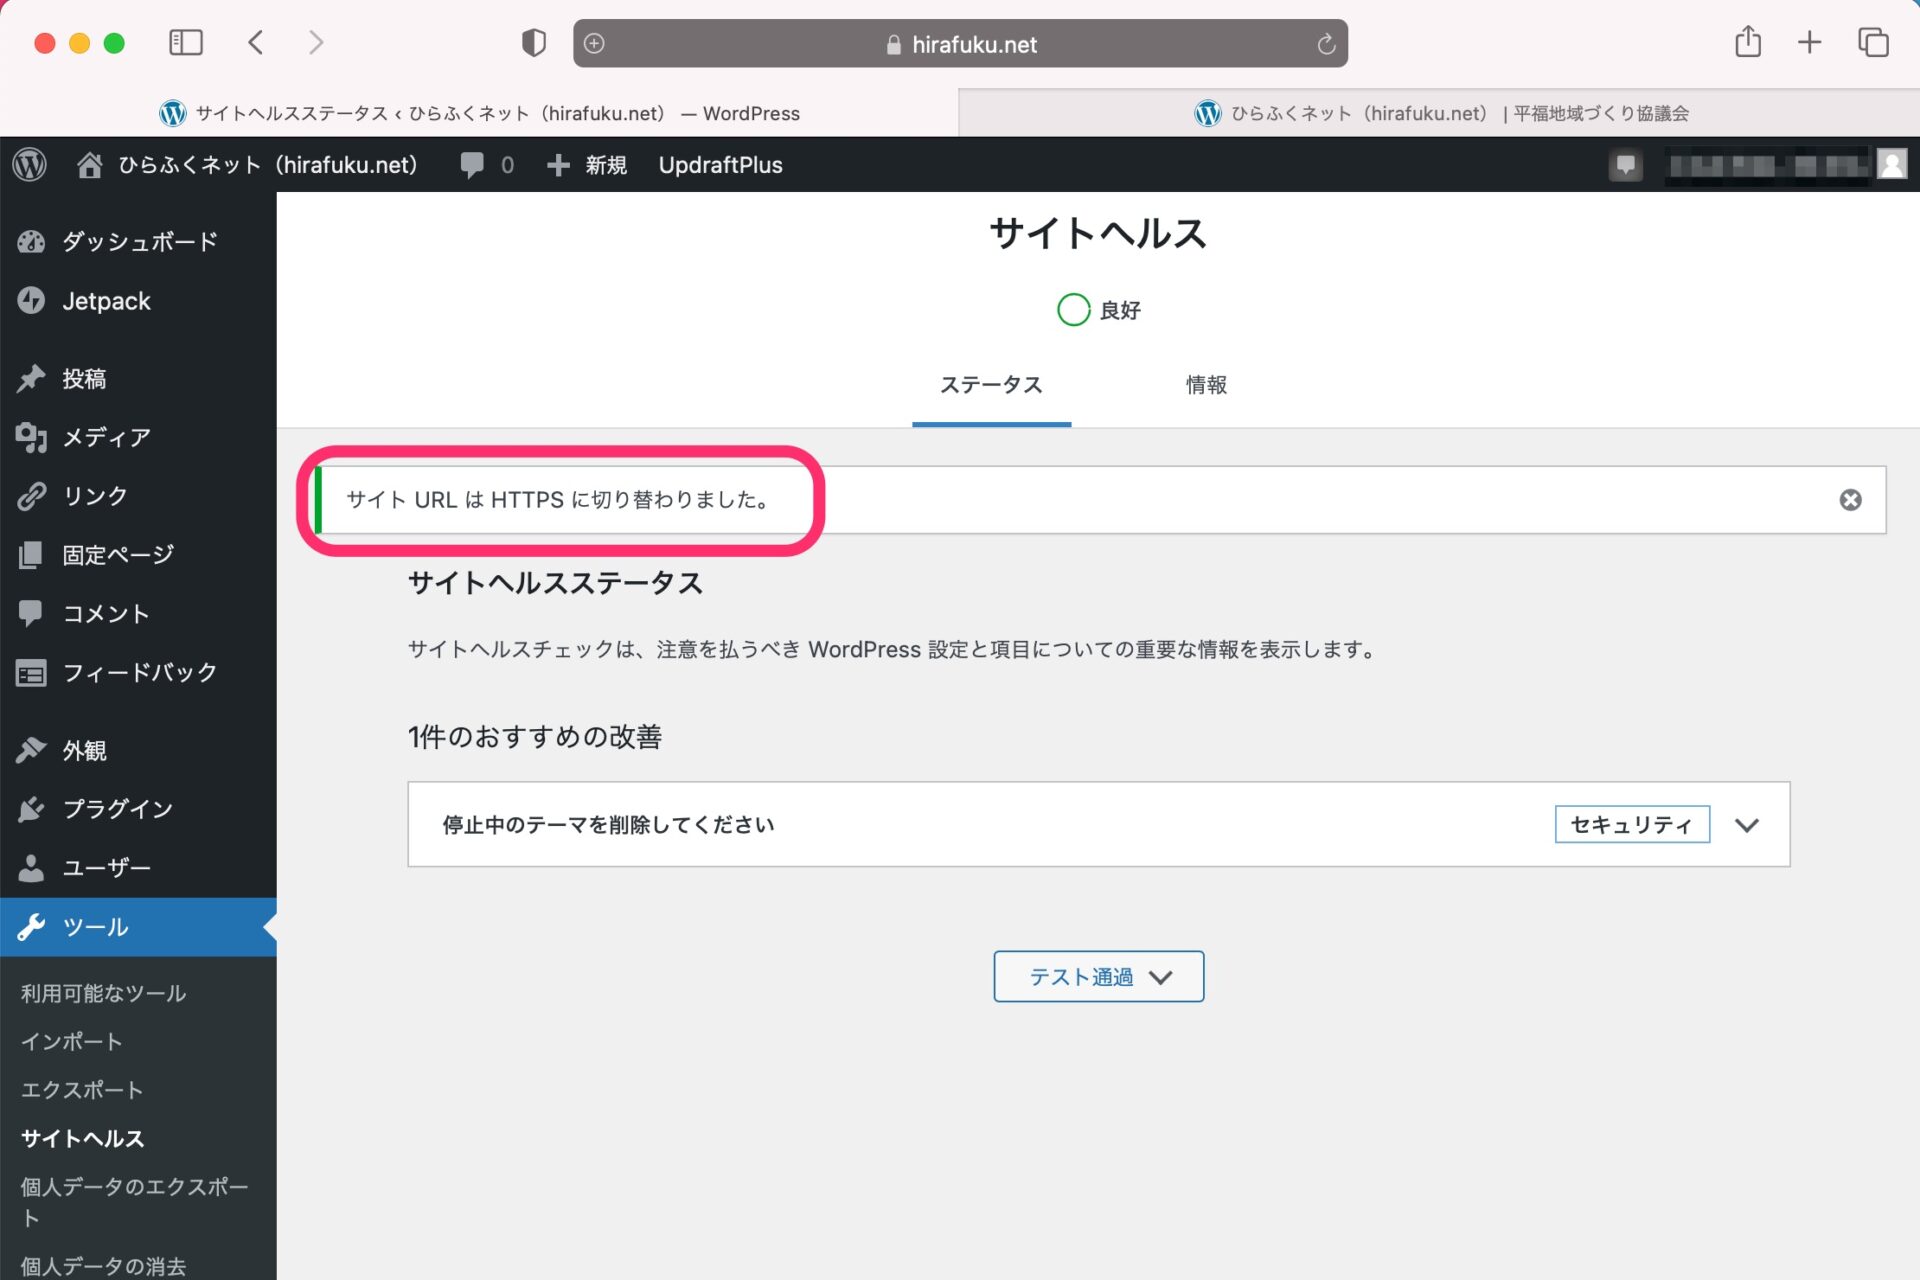Viewport: 1920px width, 1280px height.
Task: Open UpdraftPlus from the admin bar
Action: pos(720,165)
